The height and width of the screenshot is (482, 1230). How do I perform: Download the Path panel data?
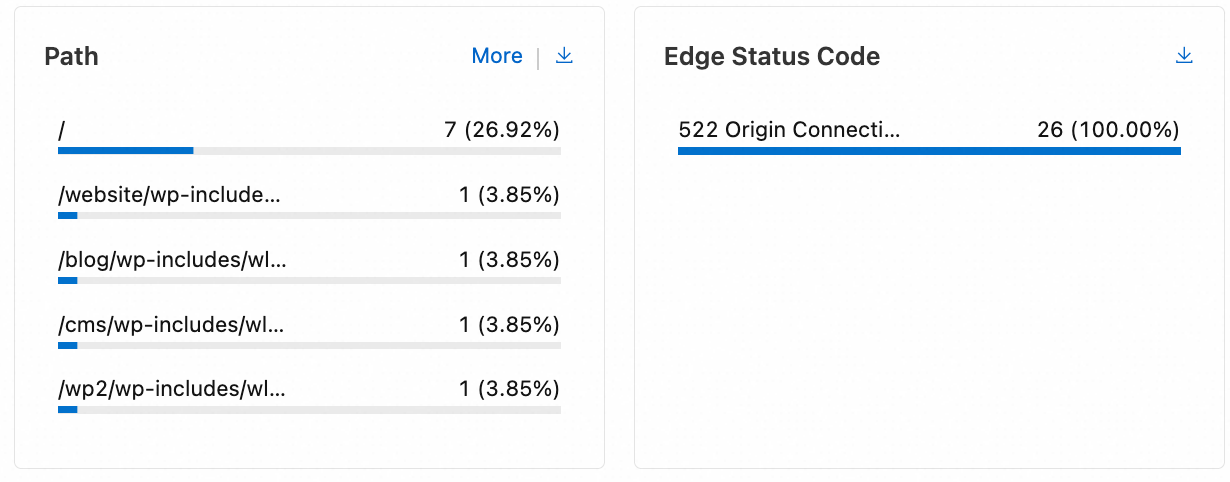pyautogui.click(x=564, y=56)
